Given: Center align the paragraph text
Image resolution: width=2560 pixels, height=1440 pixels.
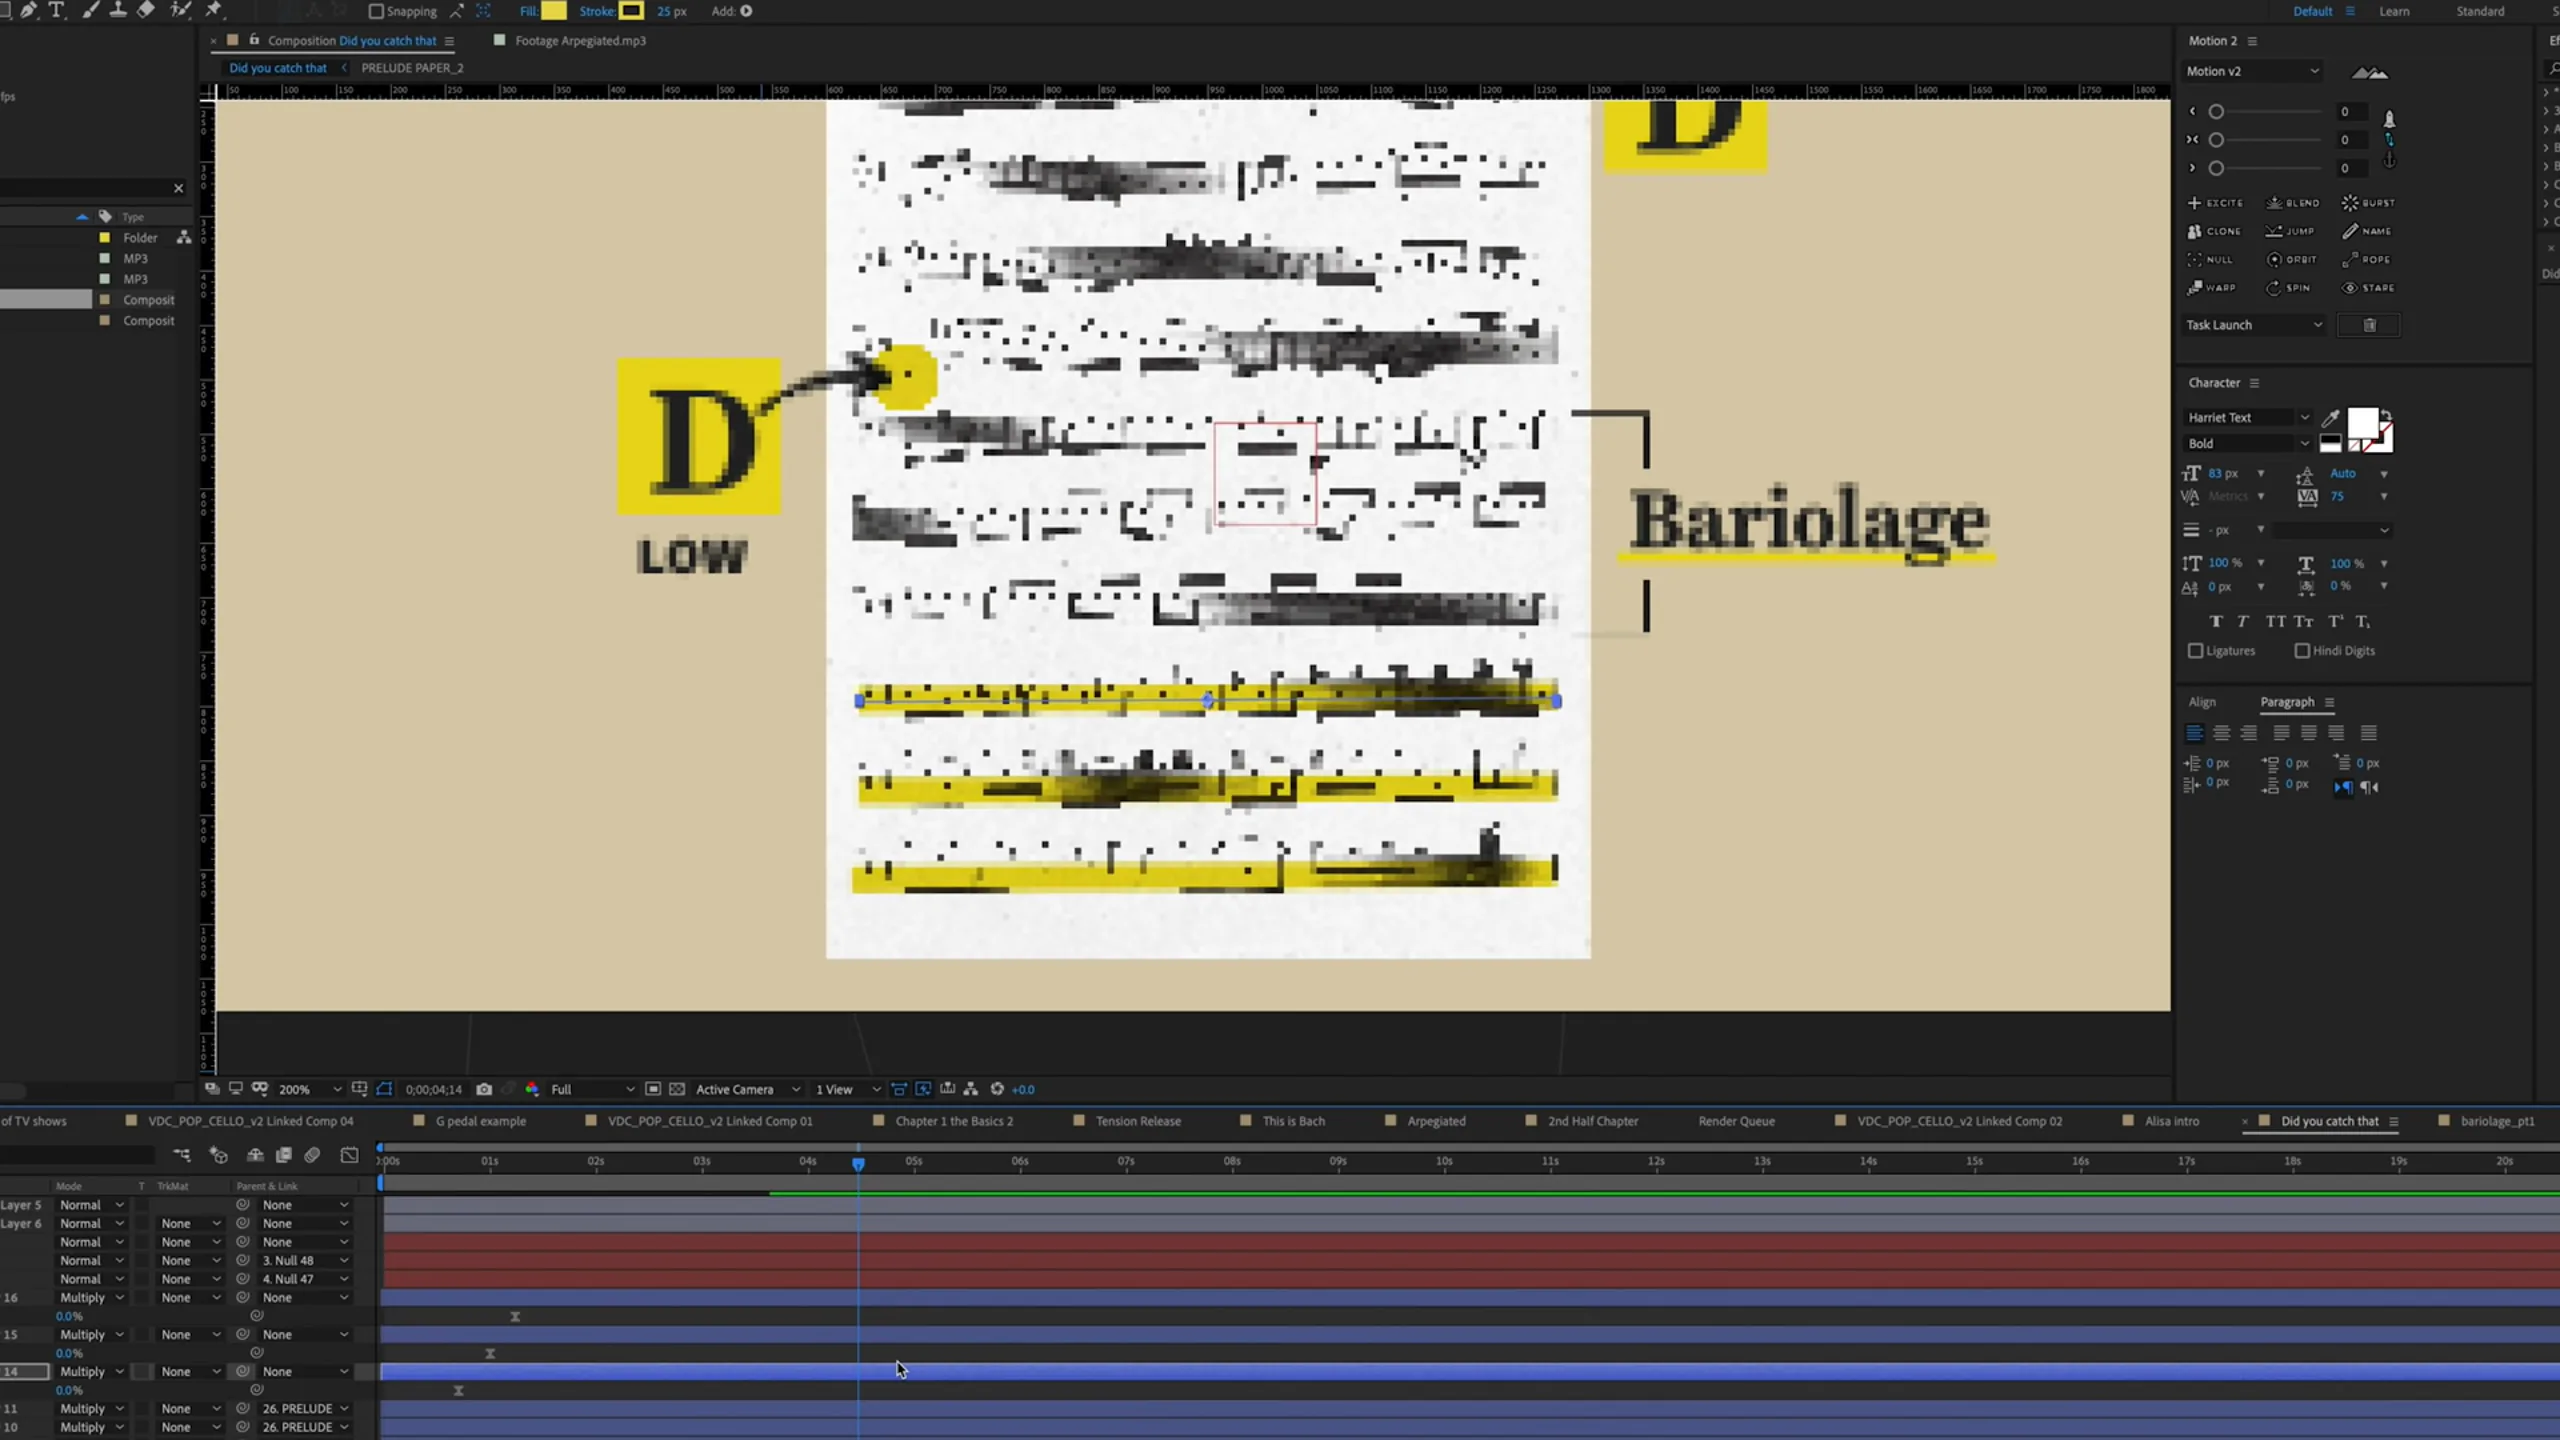Looking at the screenshot, I should coord(2222,733).
